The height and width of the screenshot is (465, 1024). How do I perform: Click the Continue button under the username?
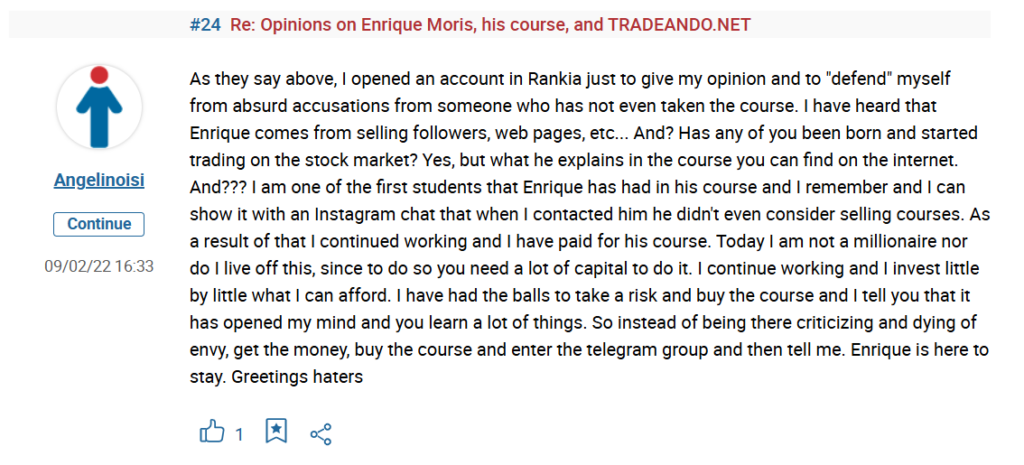[x=99, y=224]
